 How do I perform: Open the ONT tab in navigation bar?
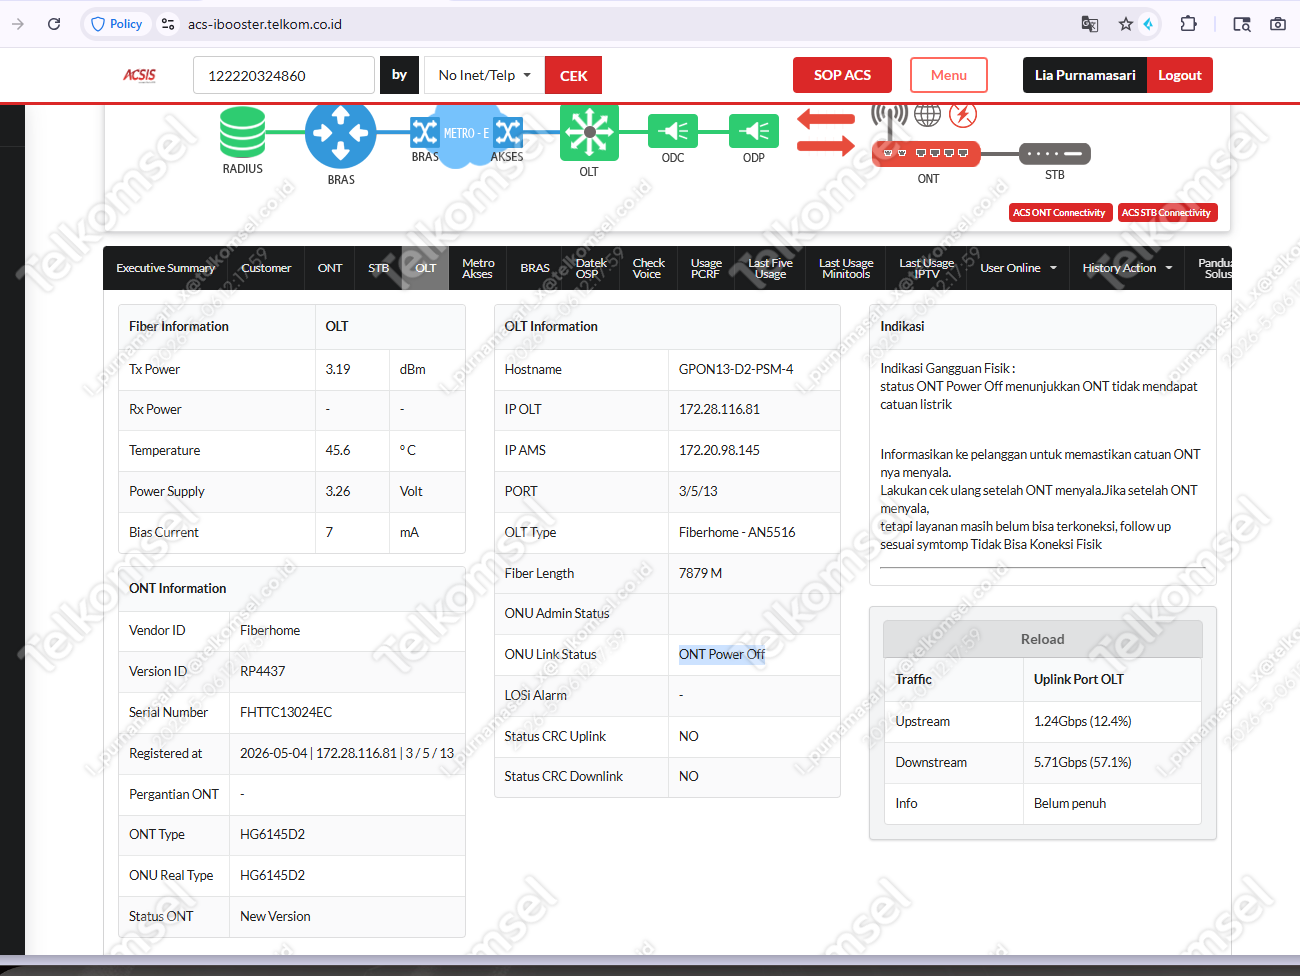click(x=330, y=268)
